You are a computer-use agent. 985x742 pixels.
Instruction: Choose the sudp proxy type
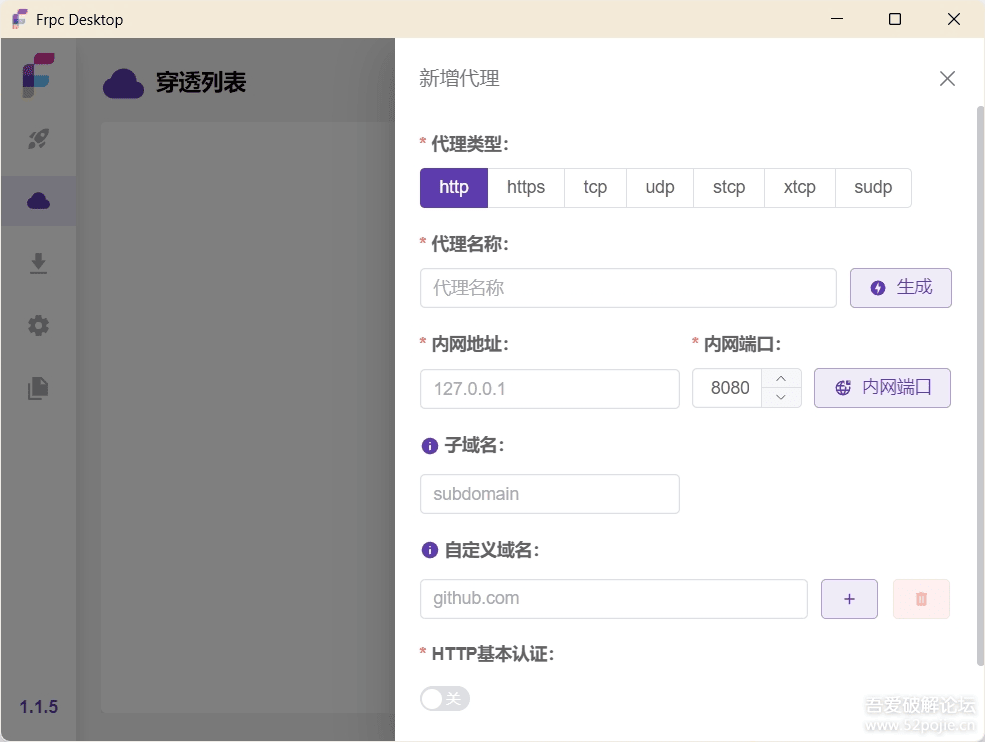tap(873, 188)
